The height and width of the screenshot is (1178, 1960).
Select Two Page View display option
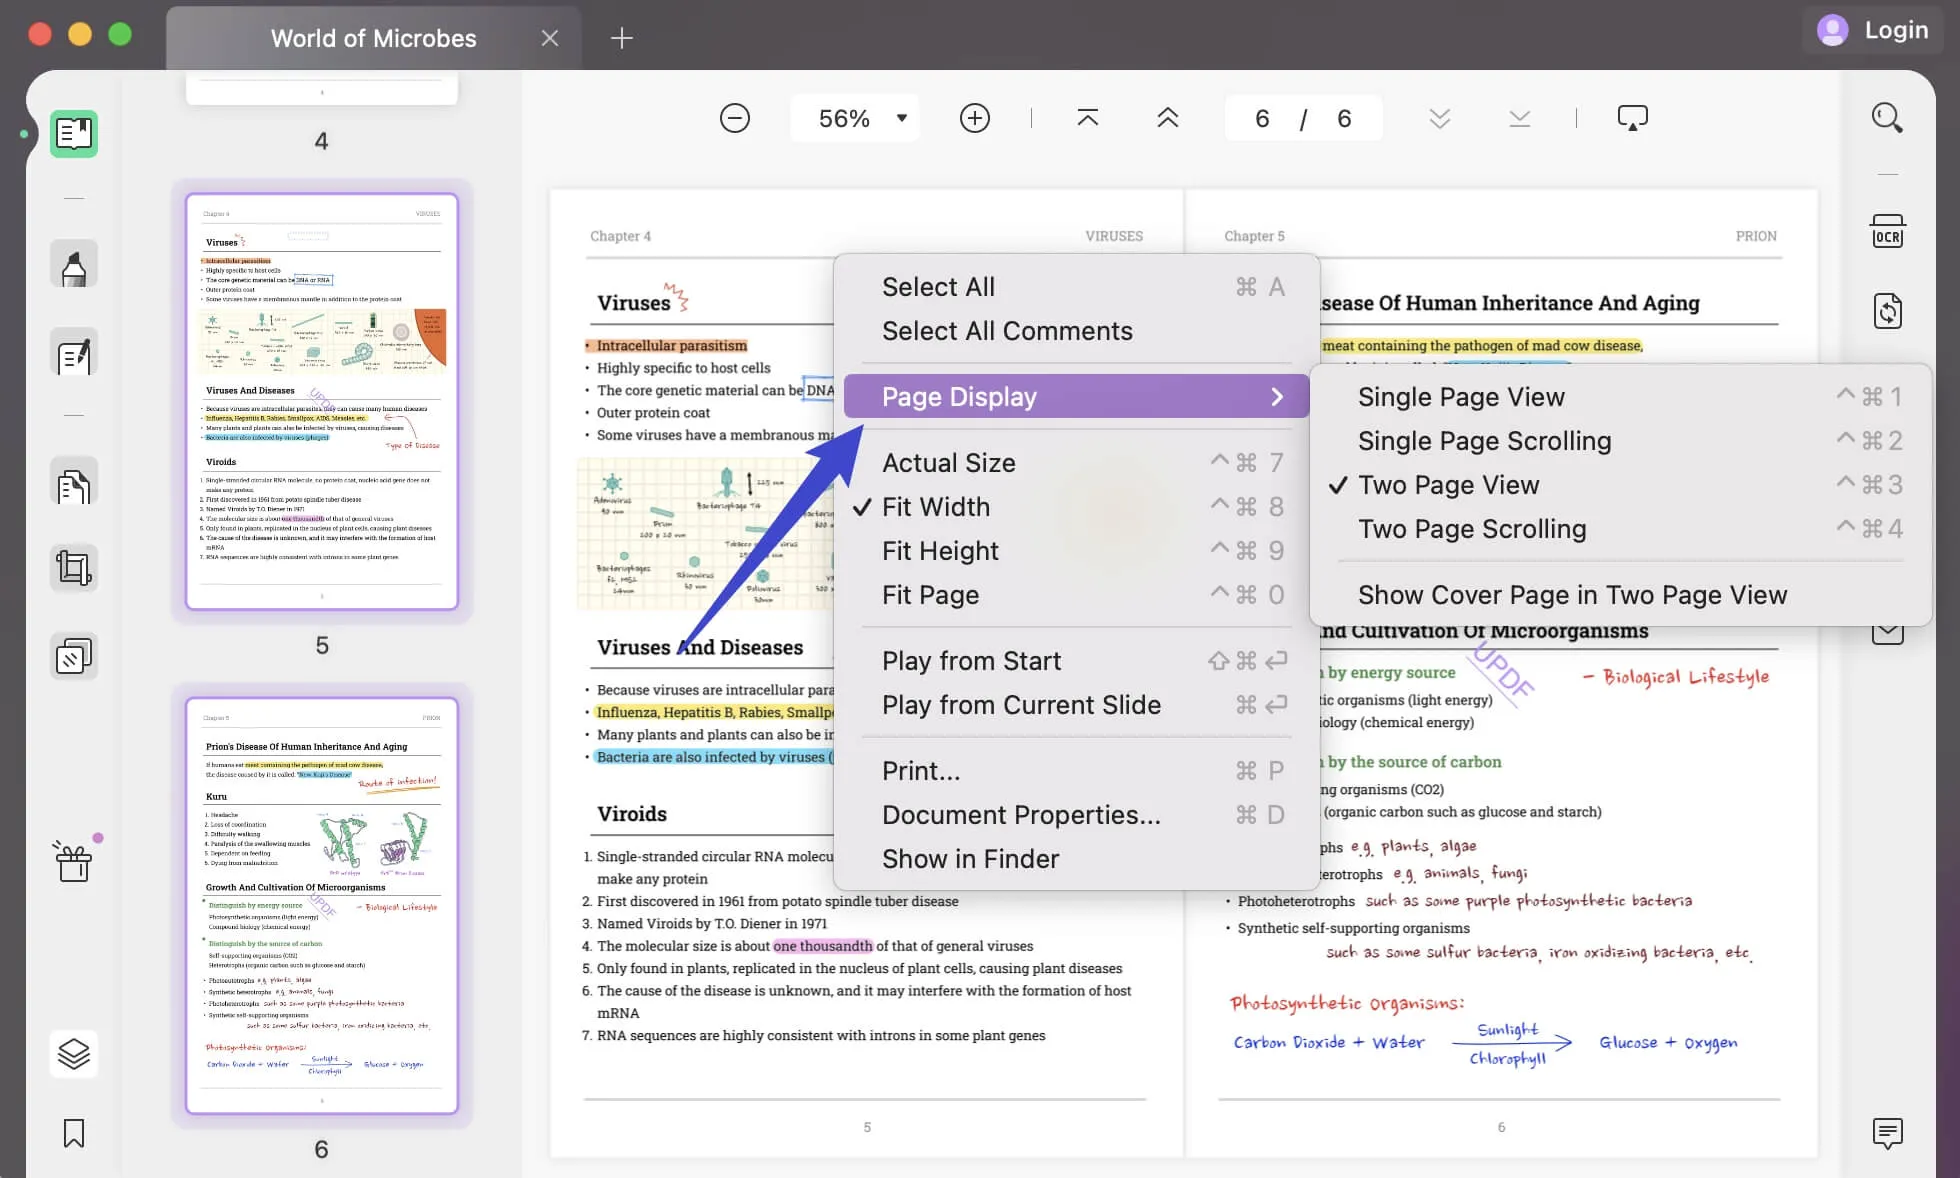pos(1448,485)
